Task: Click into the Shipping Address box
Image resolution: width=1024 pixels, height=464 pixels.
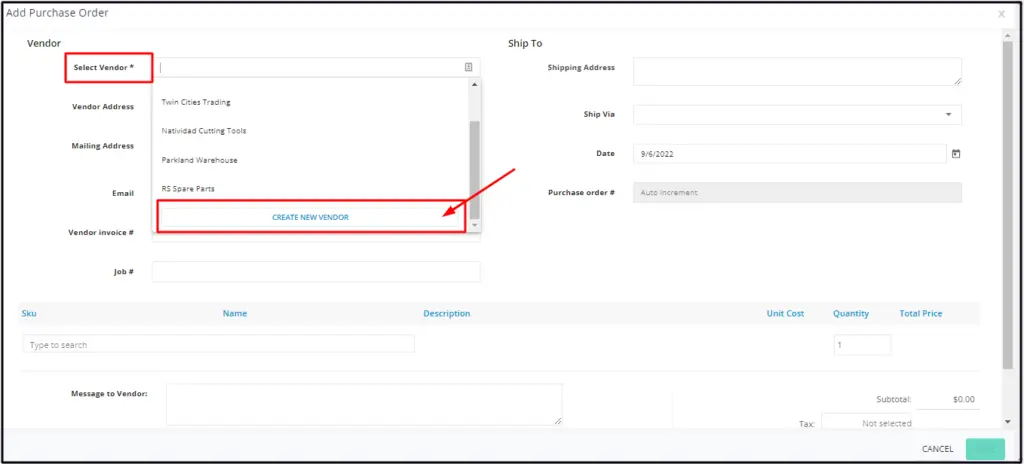Action: click(797, 71)
